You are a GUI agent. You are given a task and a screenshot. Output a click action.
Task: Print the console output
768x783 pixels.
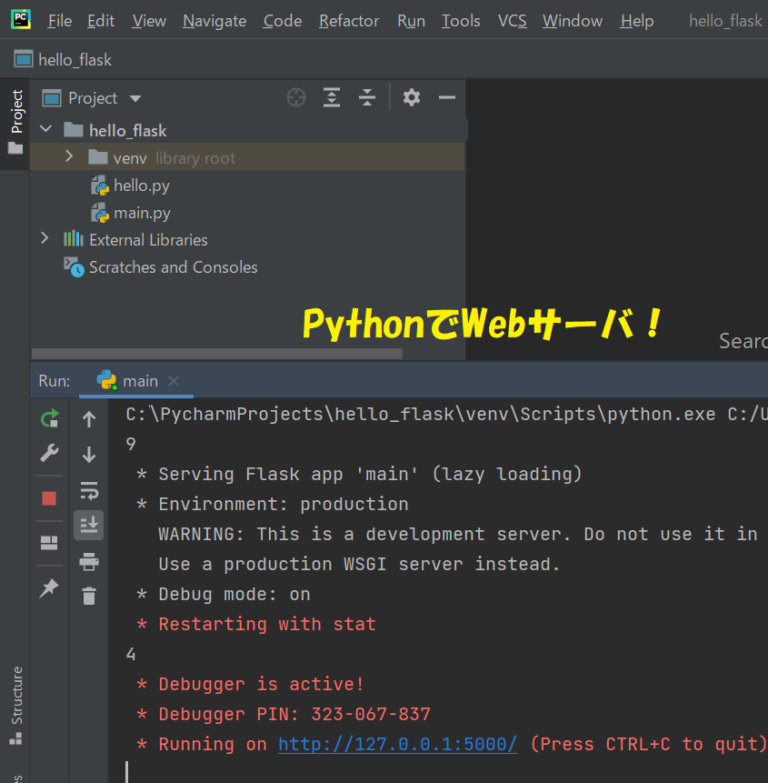(89, 561)
